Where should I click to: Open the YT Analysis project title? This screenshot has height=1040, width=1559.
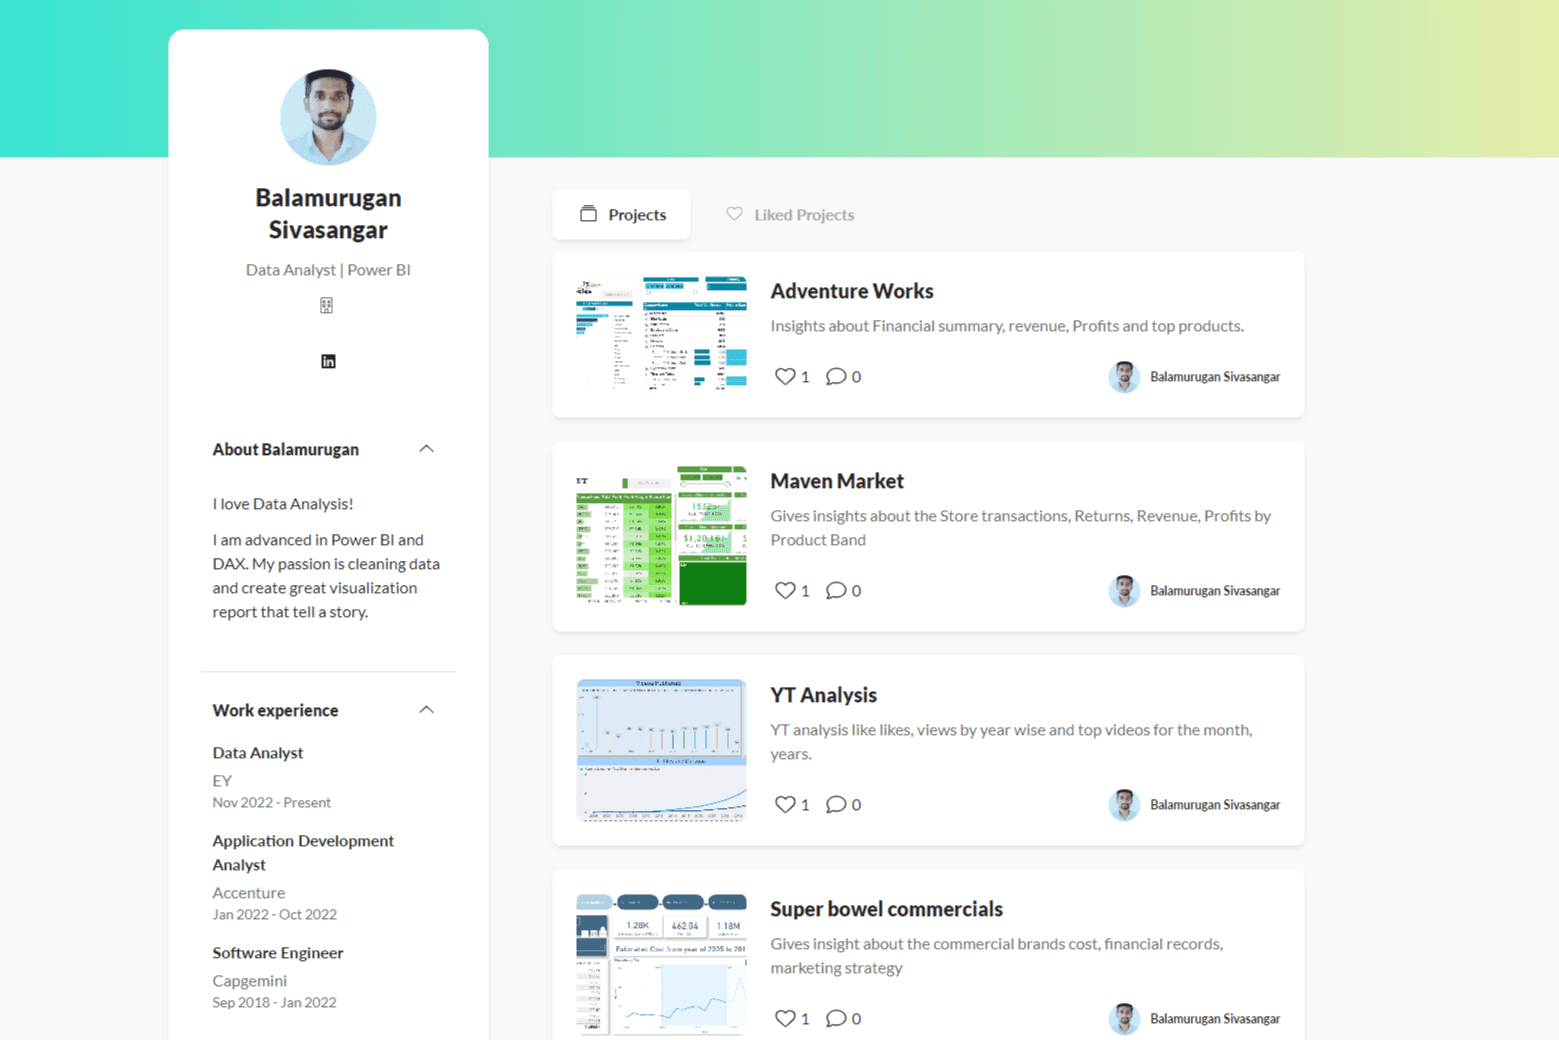(x=823, y=695)
